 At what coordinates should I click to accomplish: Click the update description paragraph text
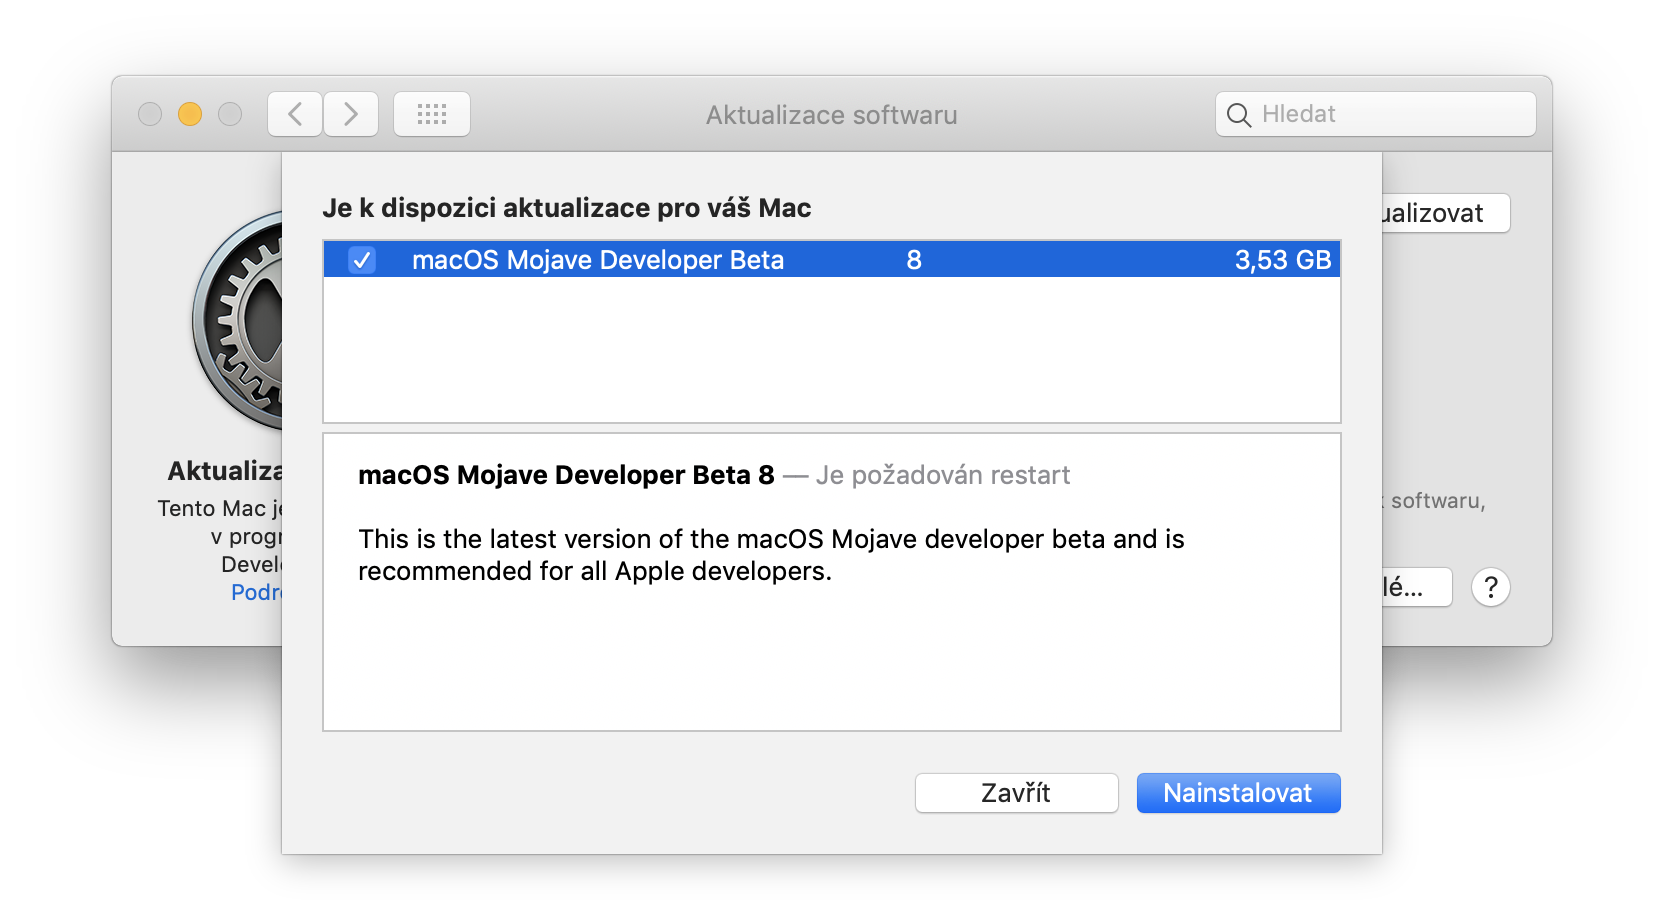pos(770,555)
